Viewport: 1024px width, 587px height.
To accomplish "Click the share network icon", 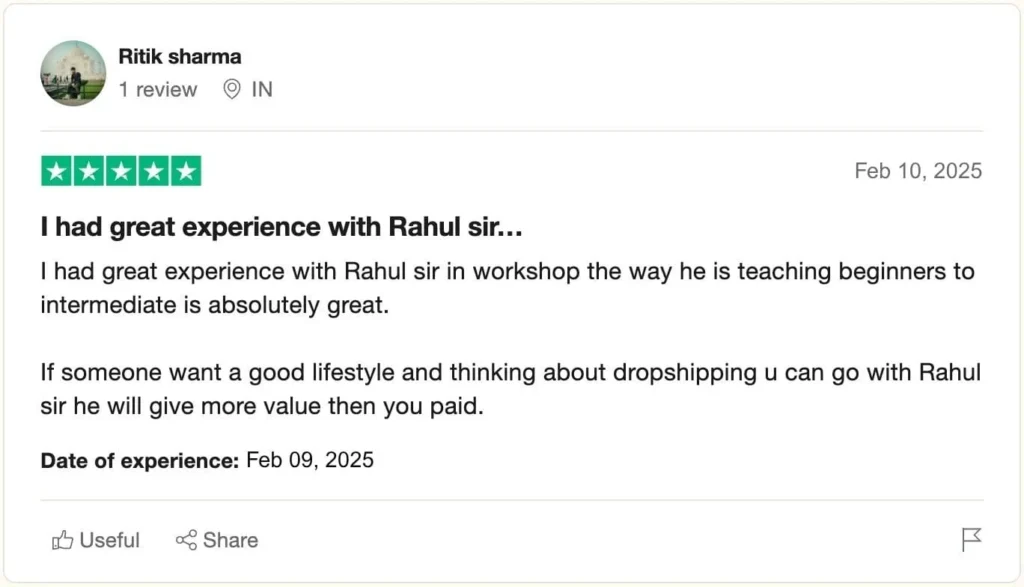I will [x=186, y=541].
